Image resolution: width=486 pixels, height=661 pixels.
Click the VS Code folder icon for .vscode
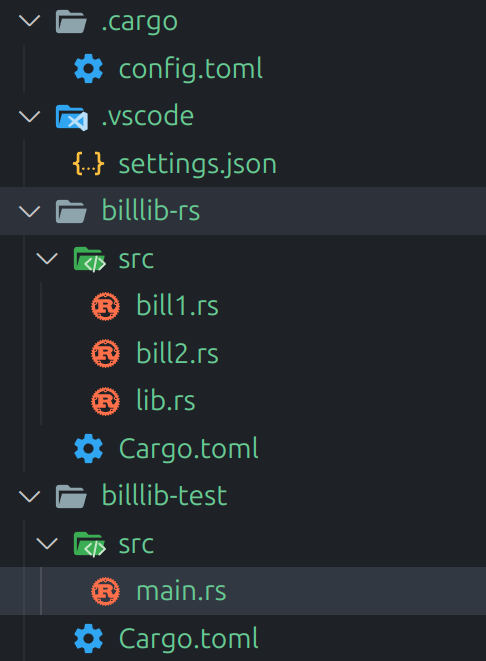[x=72, y=117]
